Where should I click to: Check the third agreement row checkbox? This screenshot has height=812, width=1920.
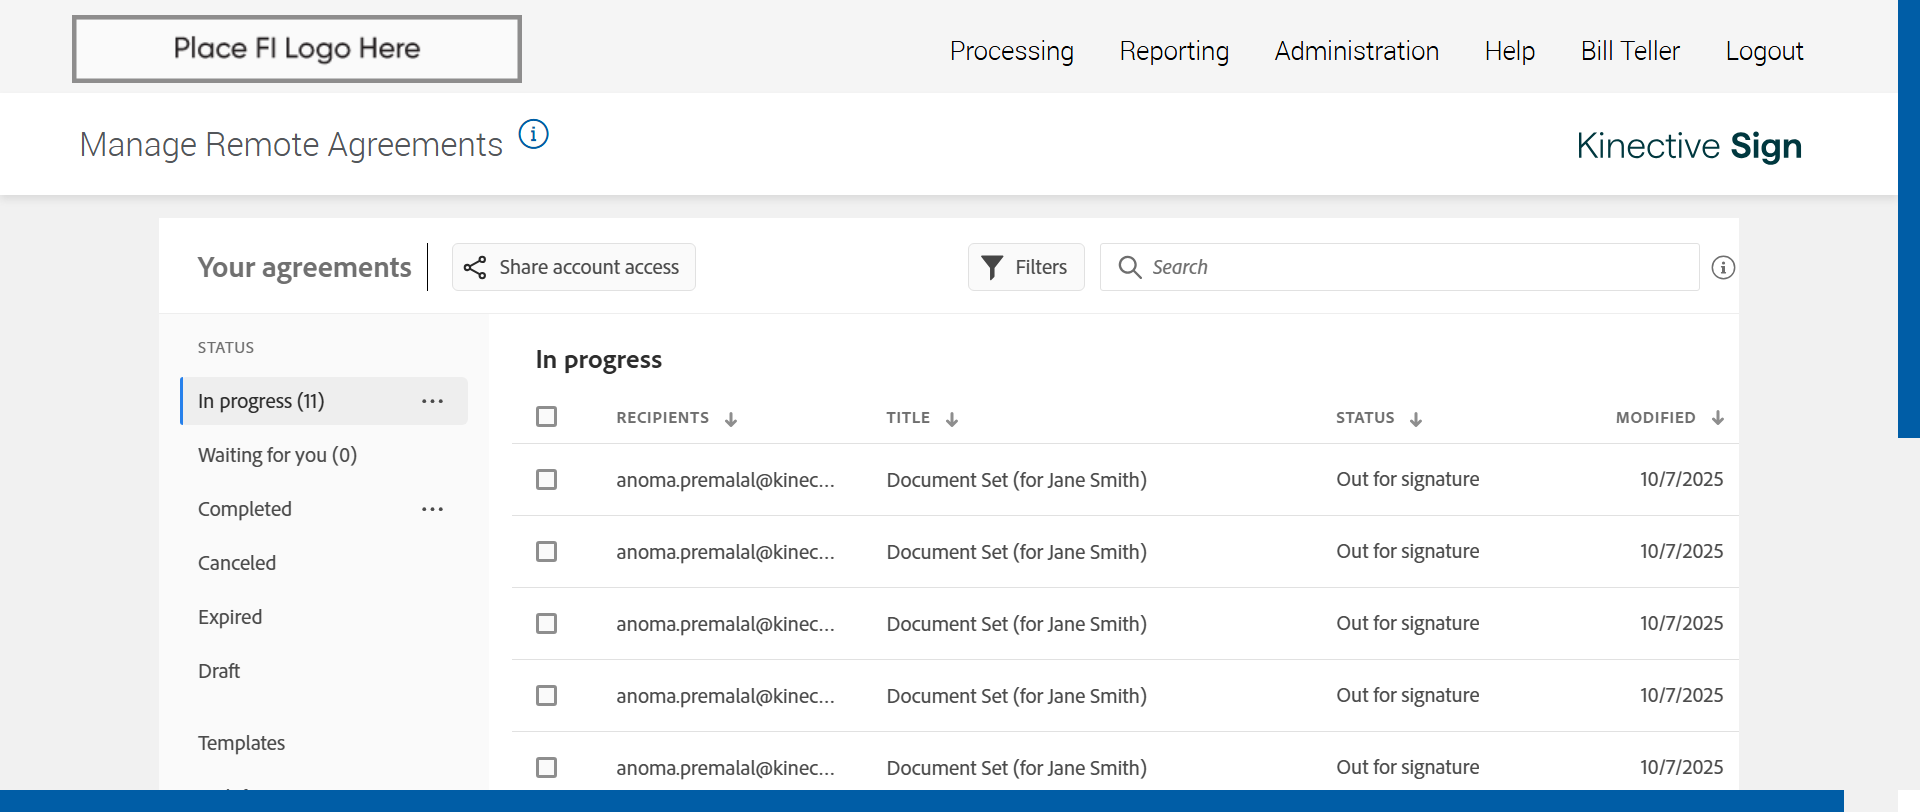coord(546,624)
